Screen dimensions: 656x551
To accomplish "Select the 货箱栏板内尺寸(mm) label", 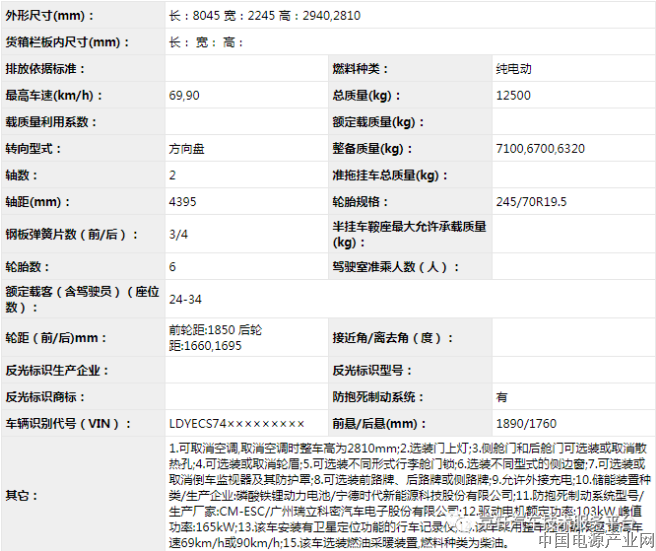I will pos(67,42).
